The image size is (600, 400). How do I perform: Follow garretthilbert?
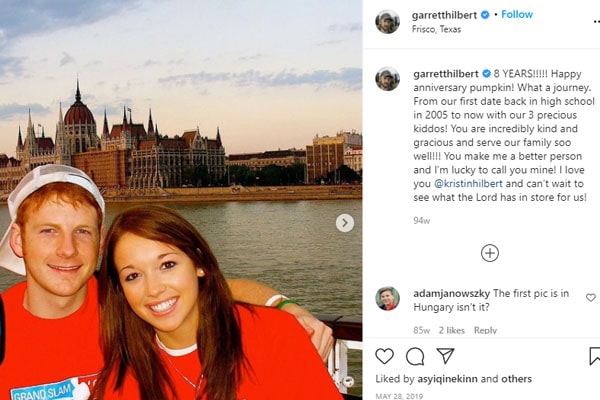[517, 15]
